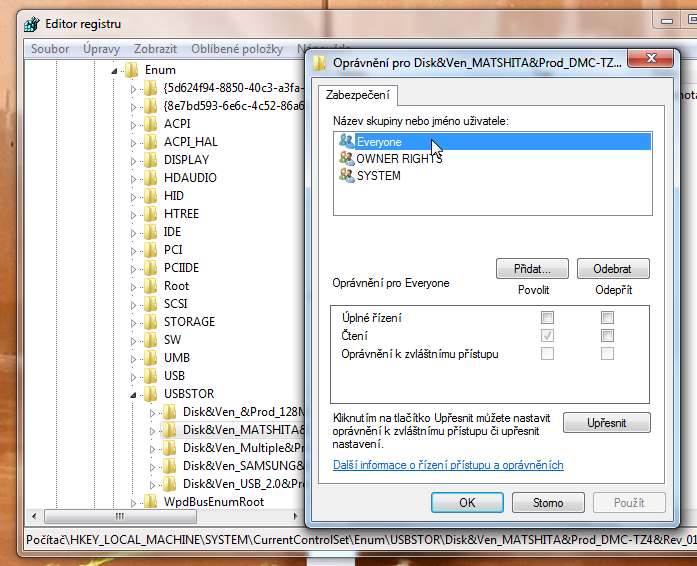Click the OWNER RIGHTS group icon

pyautogui.click(x=346, y=158)
